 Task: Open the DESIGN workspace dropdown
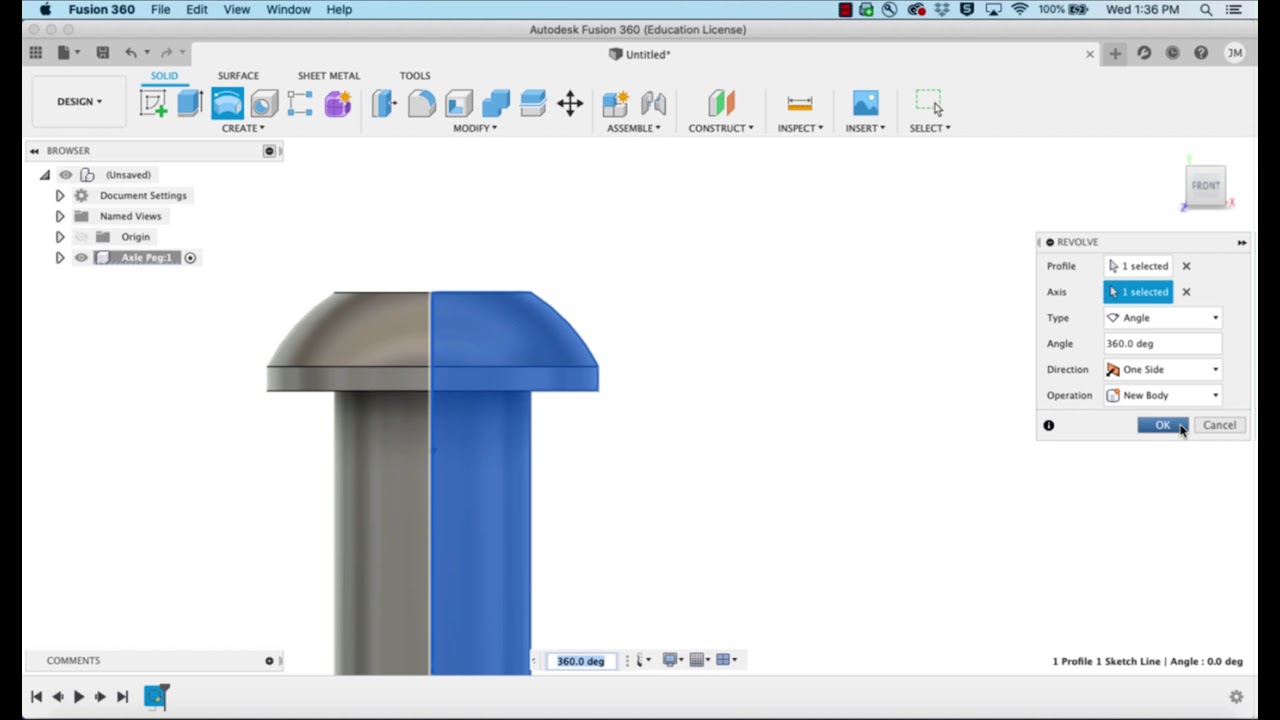click(x=79, y=102)
